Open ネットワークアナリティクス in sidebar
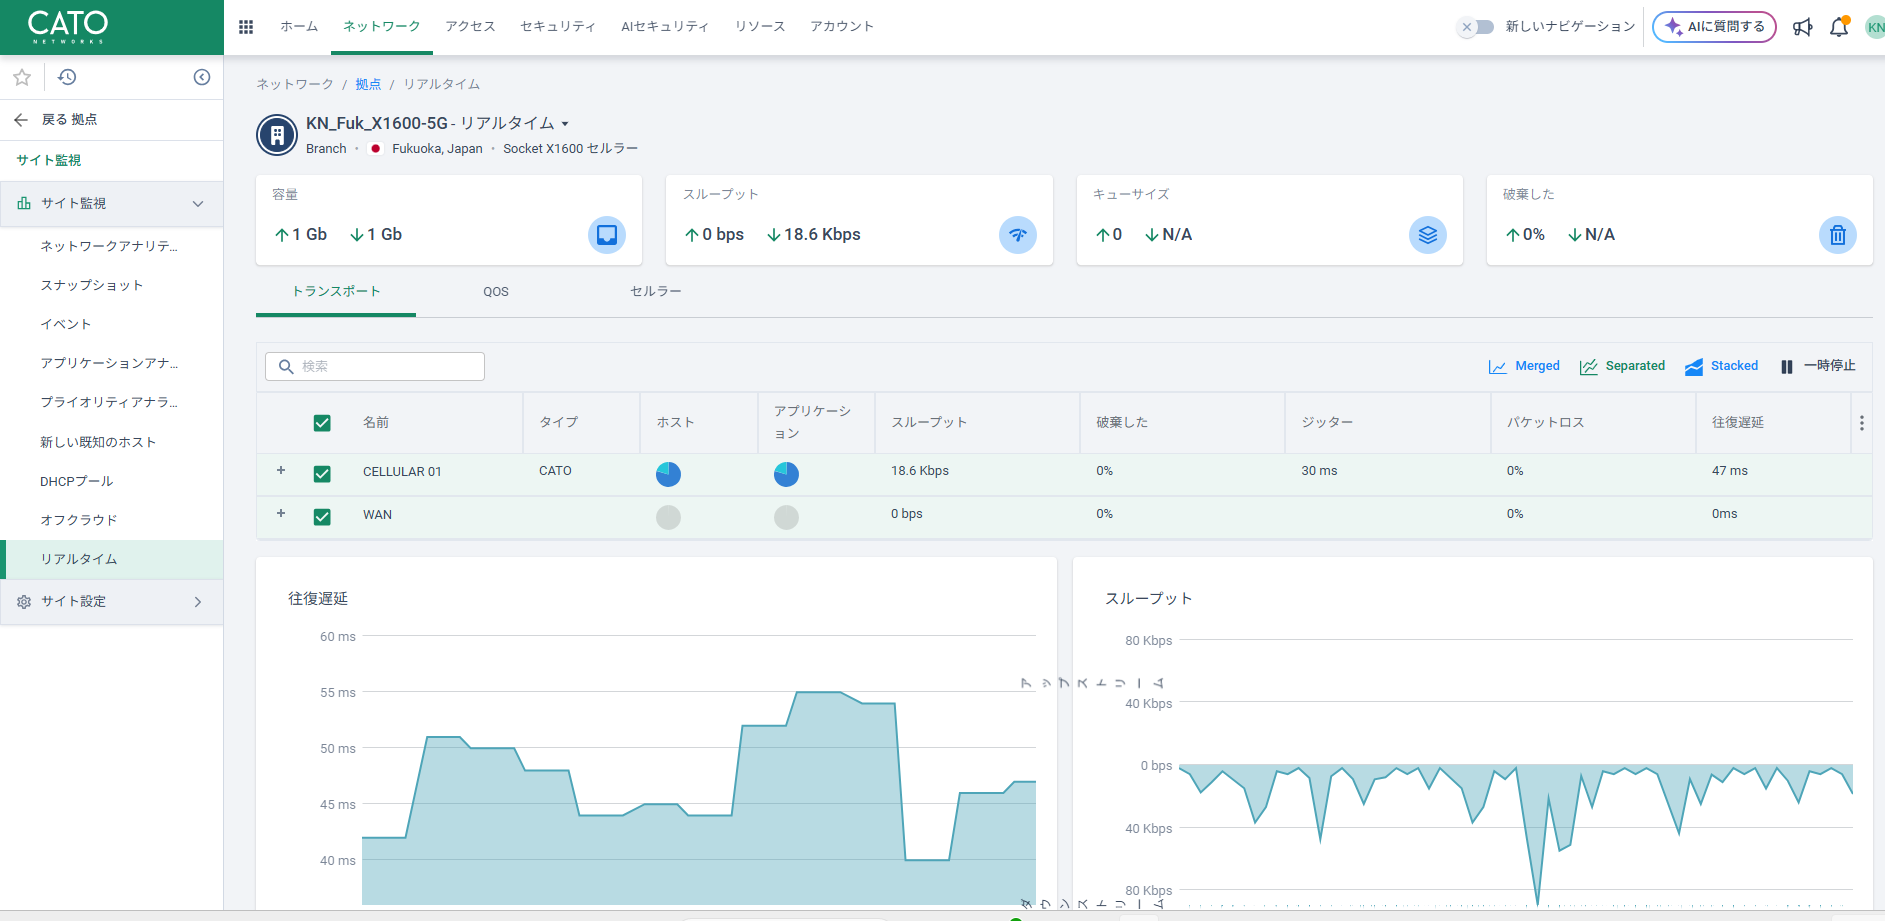 coord(109,246)
